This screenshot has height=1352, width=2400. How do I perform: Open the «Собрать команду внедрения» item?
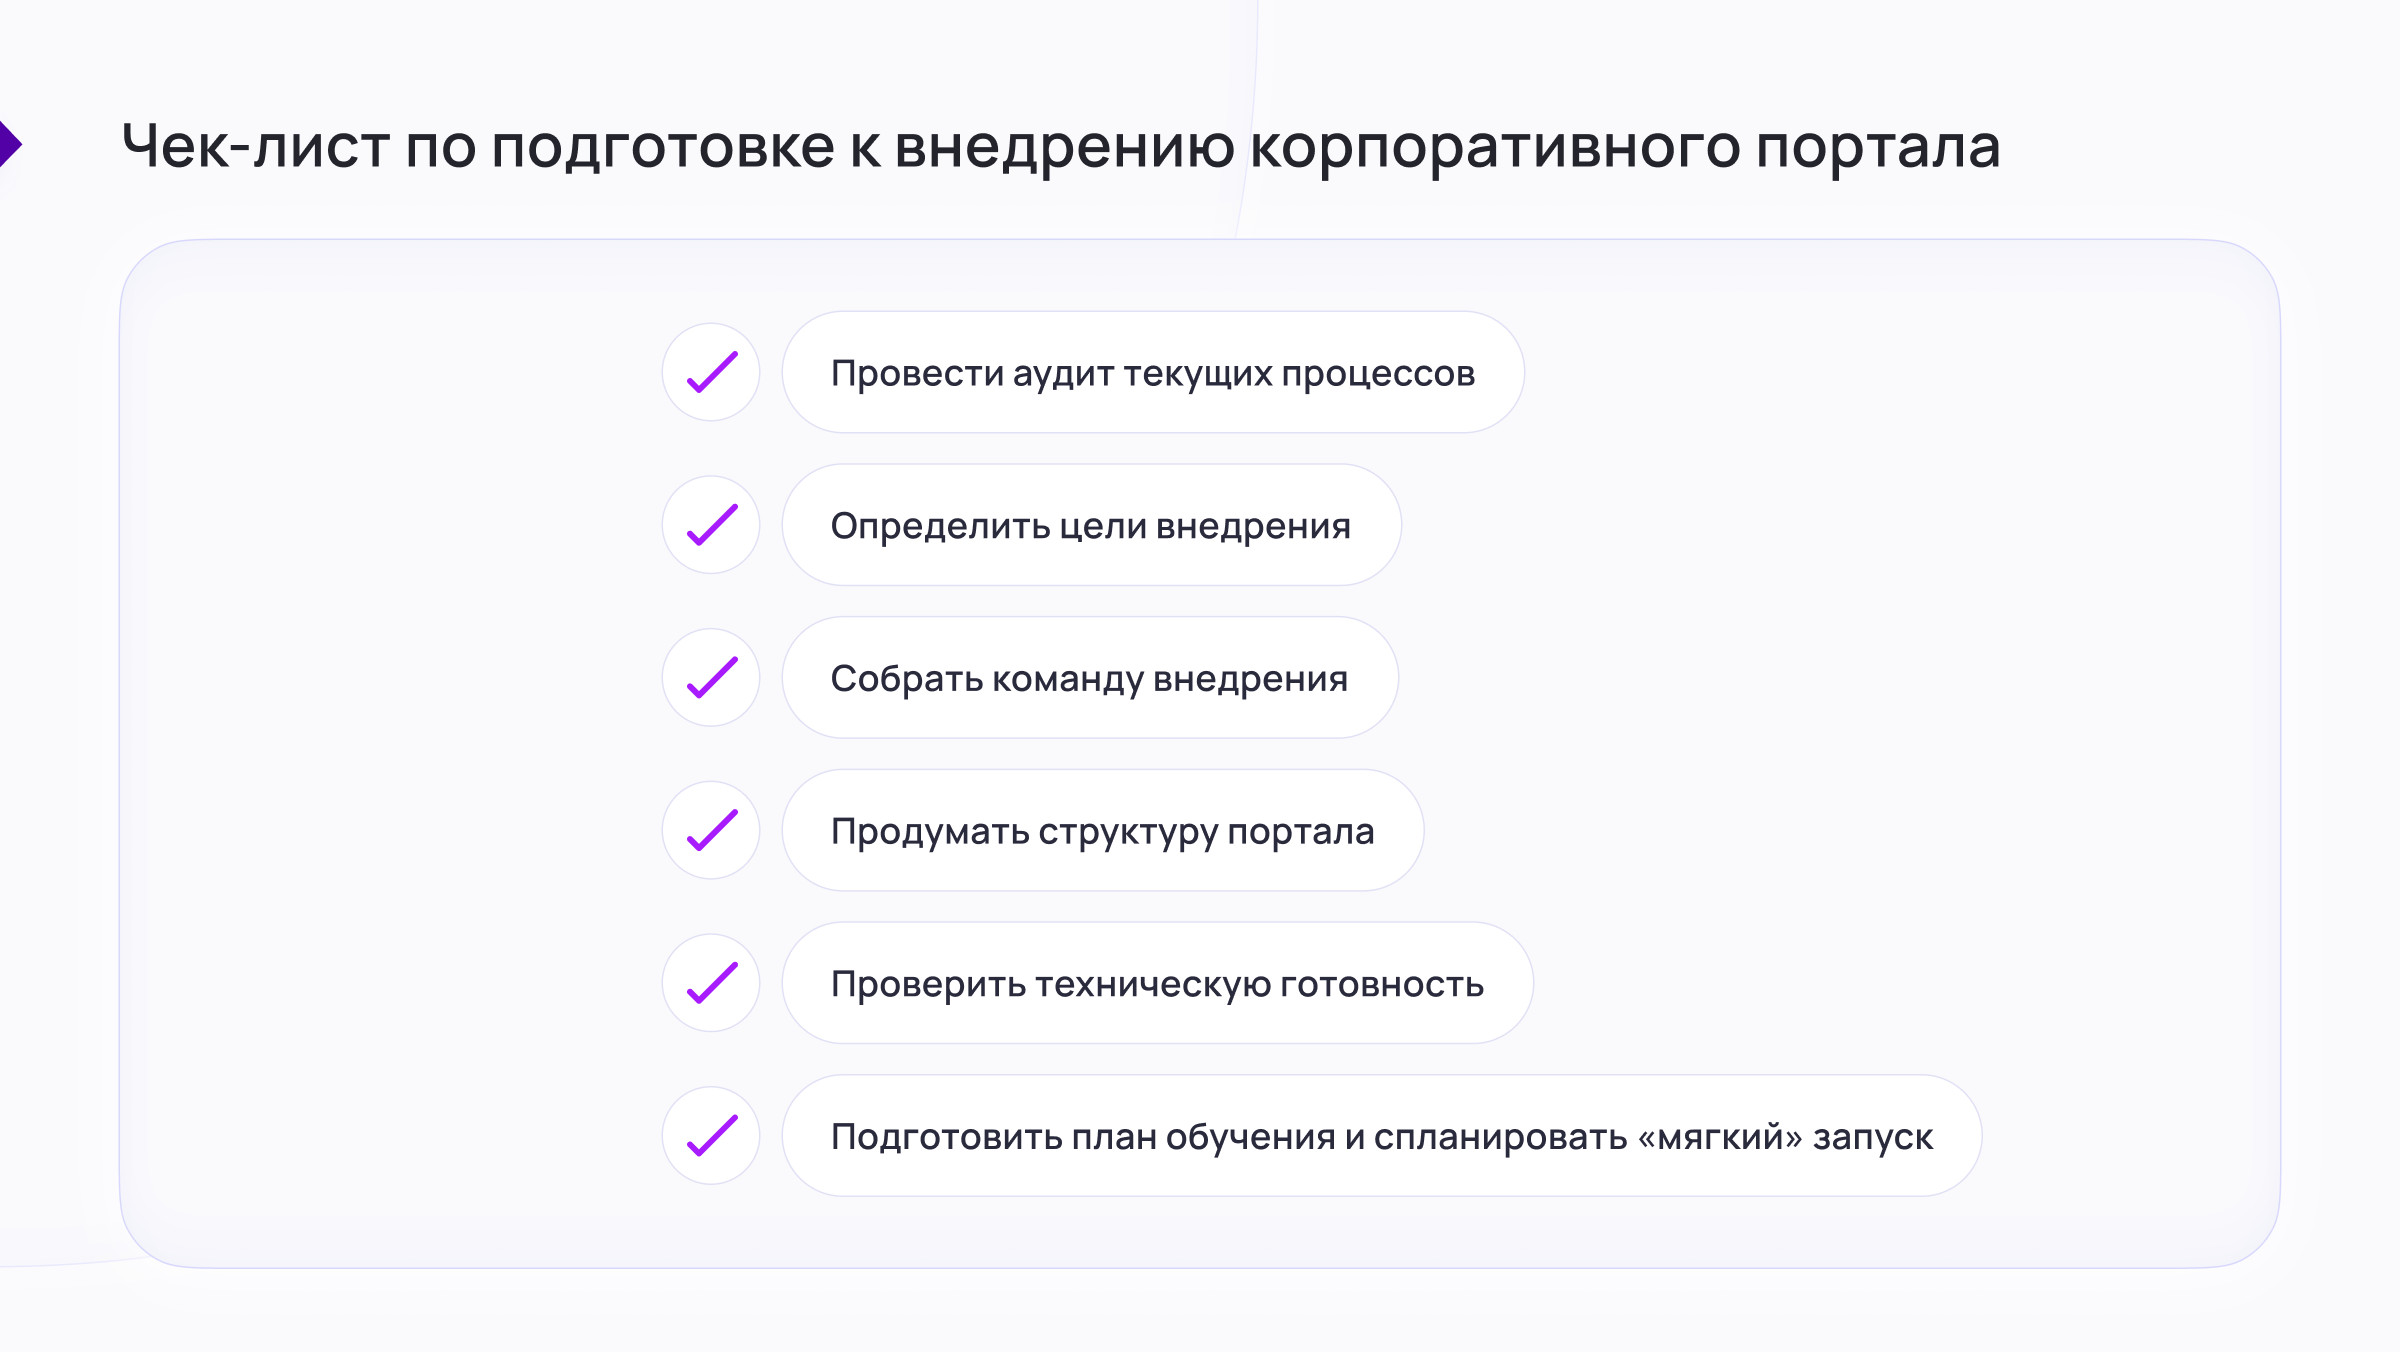click(1089, 679)
